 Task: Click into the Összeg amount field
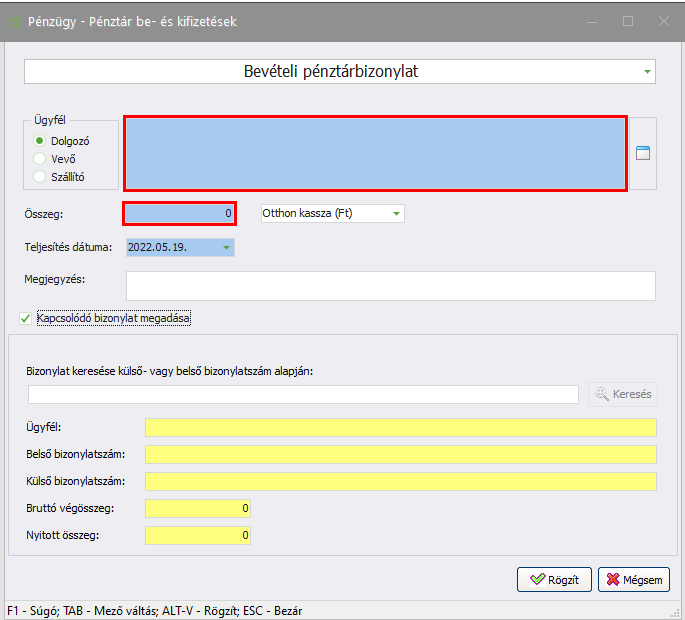179,214
